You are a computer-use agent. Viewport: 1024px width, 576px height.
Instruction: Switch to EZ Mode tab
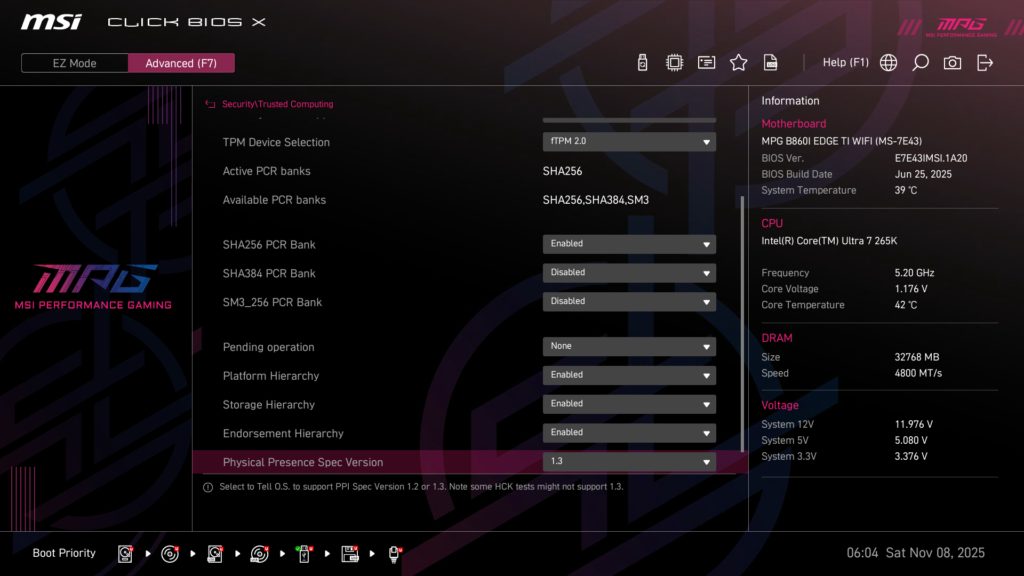coord(73,62)
